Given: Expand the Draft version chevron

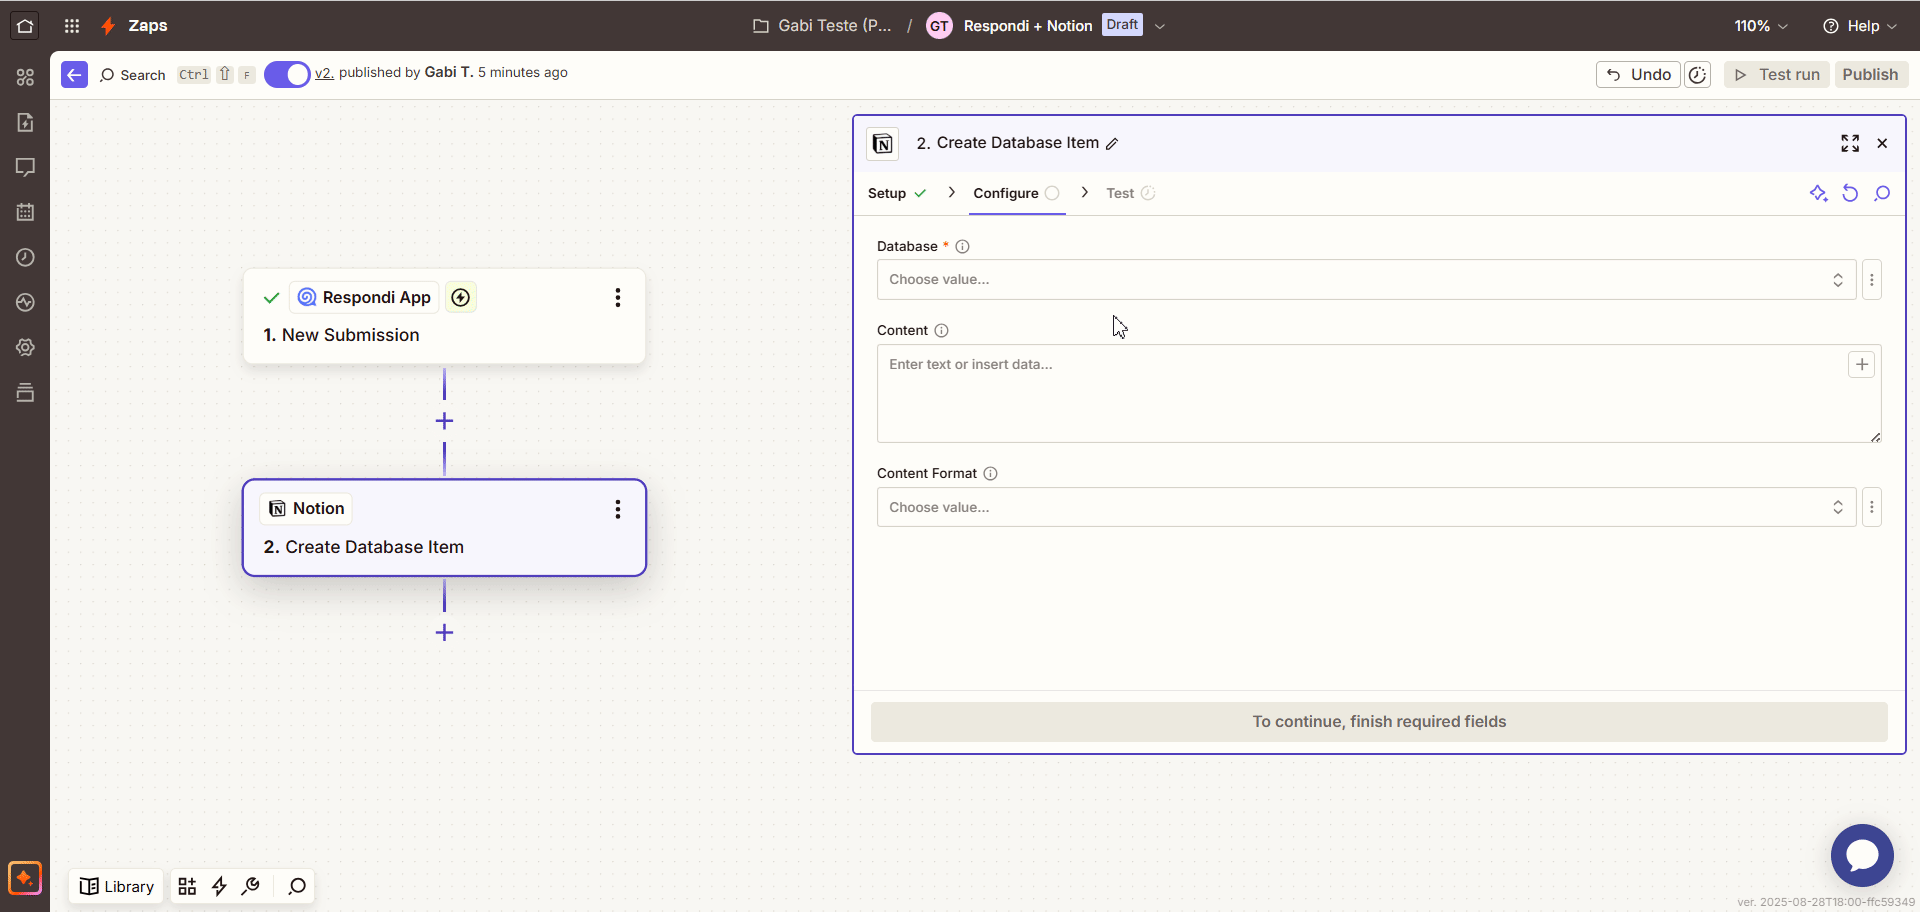Looking at the screenshot, I should tap(1160, 26).
